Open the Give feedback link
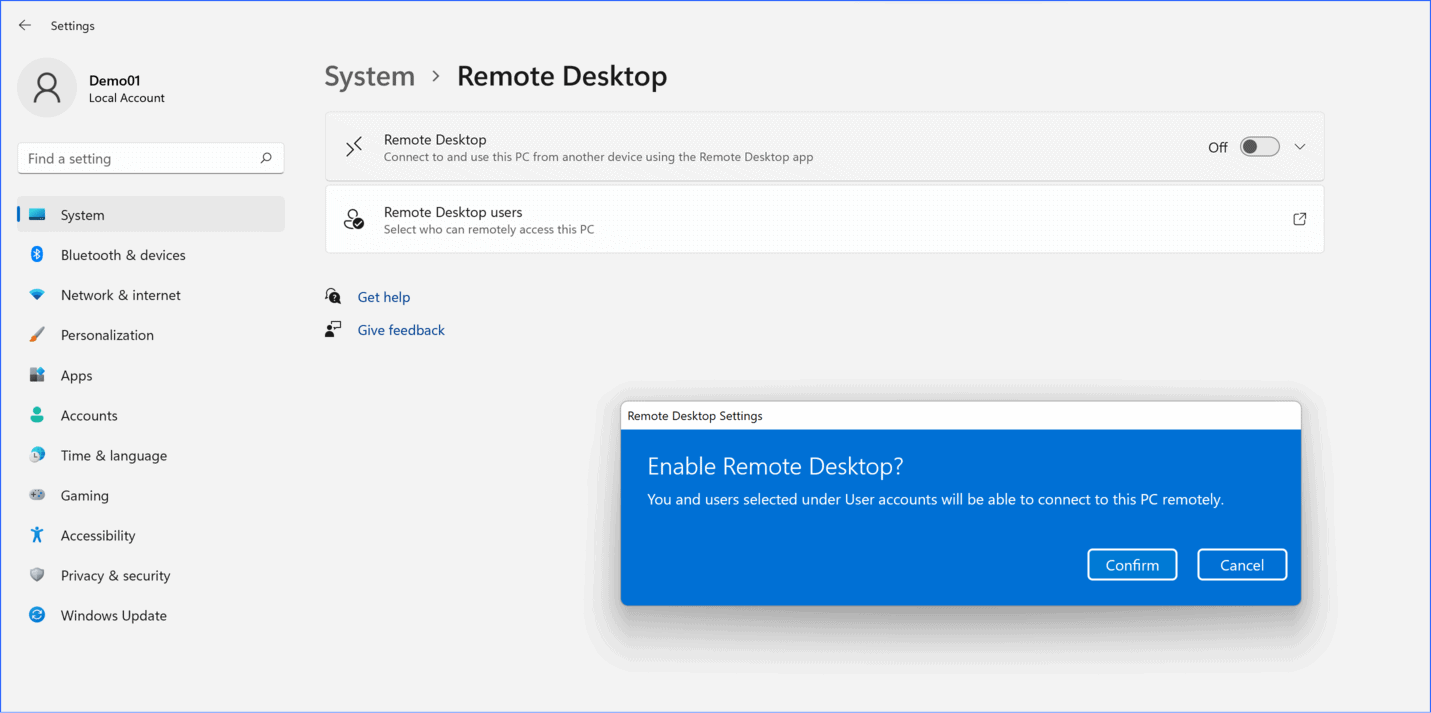The width and height of the screenshot is (1431, 713). (x=401, y=330)
